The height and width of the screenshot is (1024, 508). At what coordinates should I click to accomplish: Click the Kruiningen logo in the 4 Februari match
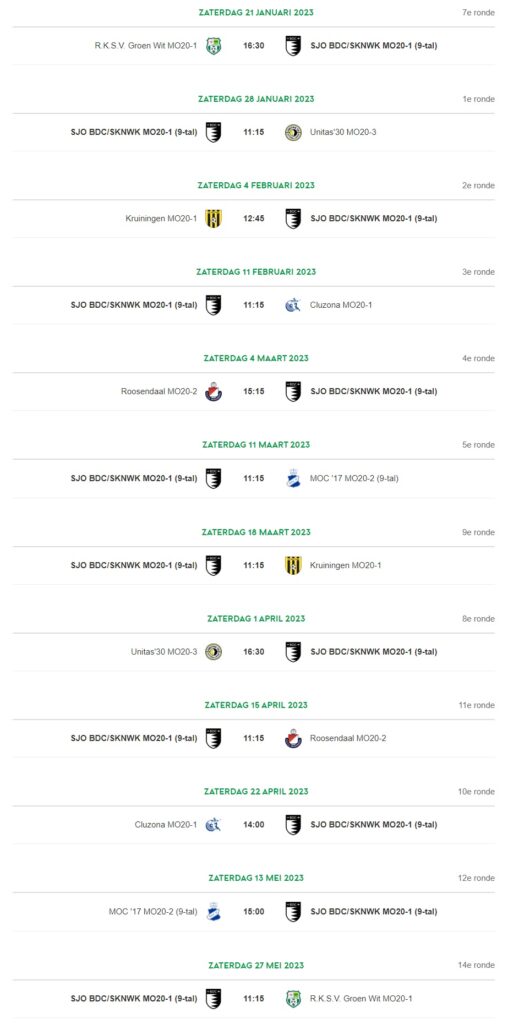tap(214, 219)
